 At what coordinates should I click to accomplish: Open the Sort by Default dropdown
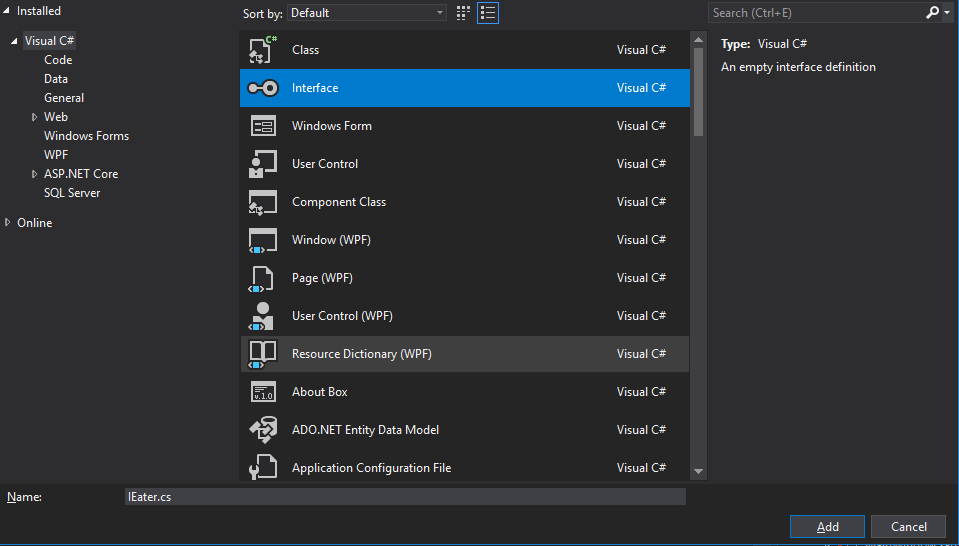pyautogui.click(x=367, y=13)
